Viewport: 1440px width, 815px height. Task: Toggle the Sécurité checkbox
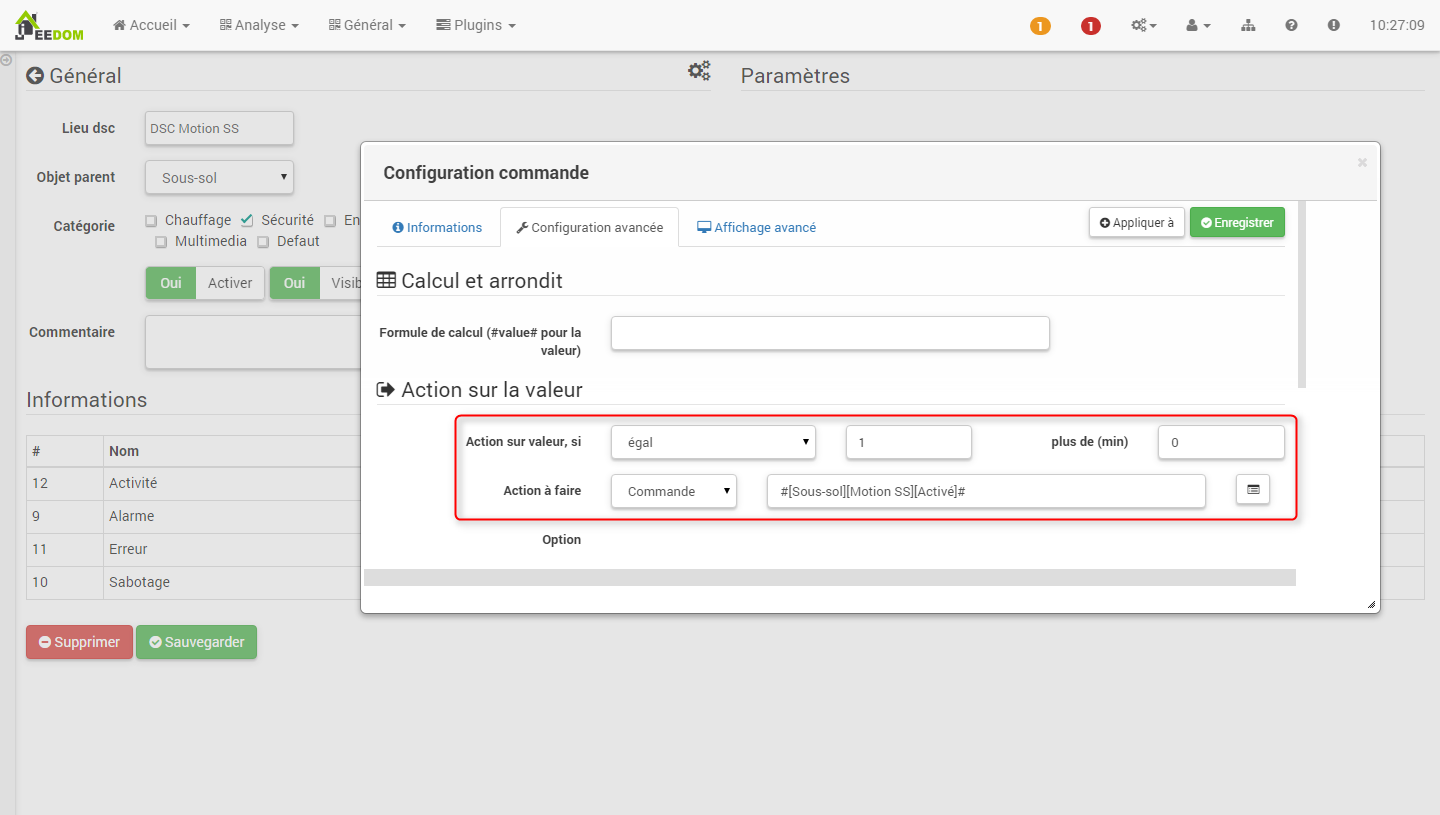(247, 221)
